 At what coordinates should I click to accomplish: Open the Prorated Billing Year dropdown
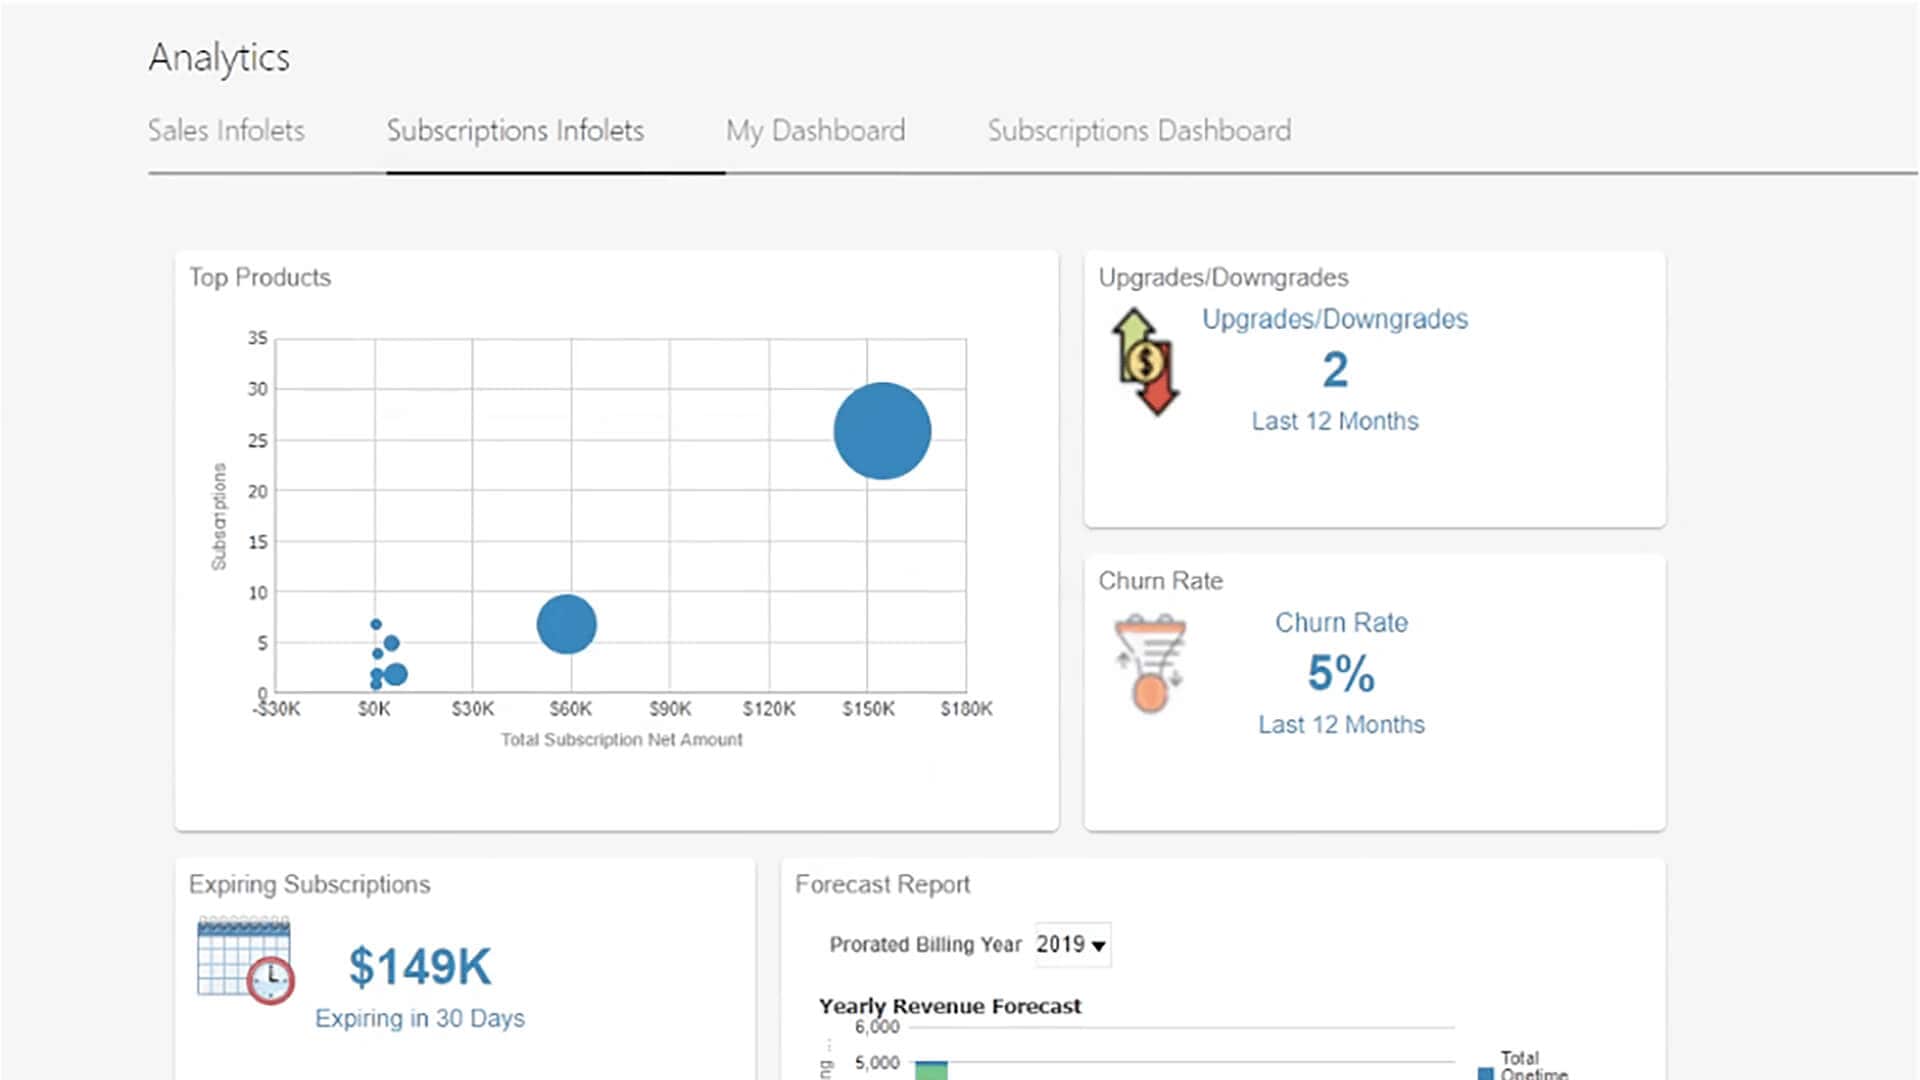pyautogui.click(x=1071, y=943)
